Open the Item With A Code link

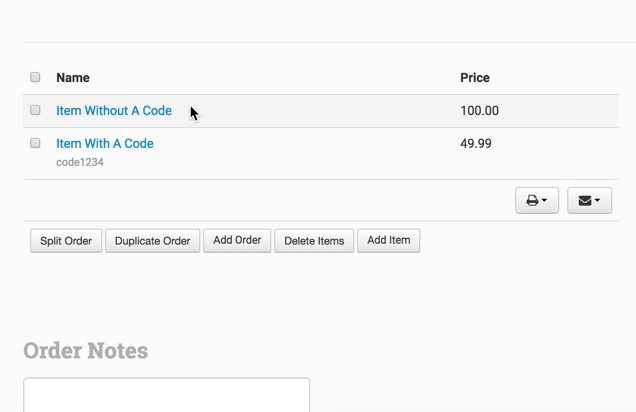pyautogui.click(x=105, y=144)
